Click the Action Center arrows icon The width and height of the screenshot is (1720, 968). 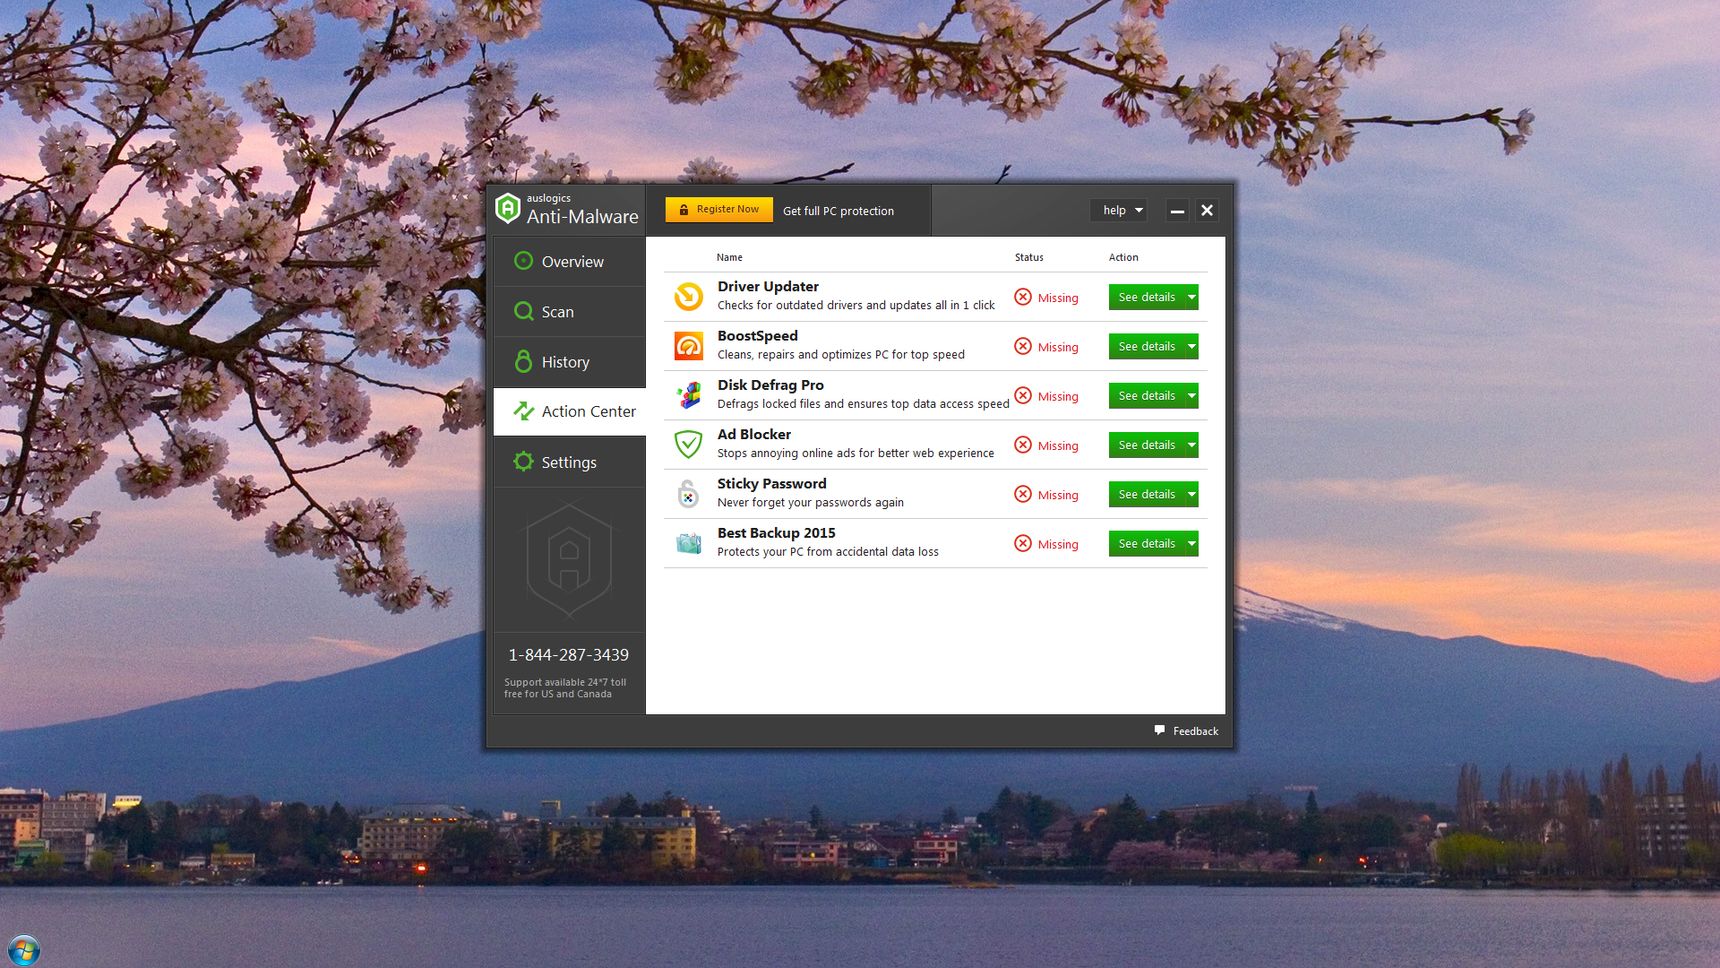tap(523, 411)
